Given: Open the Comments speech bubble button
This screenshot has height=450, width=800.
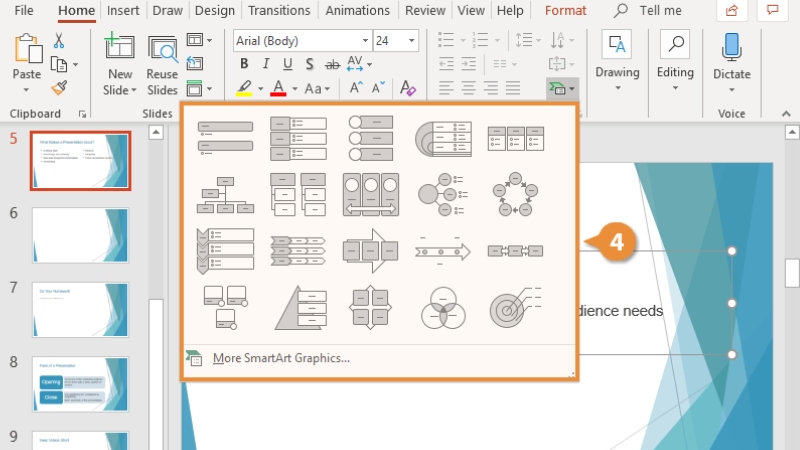Looking at the screenshot, I should pos(772,10).
